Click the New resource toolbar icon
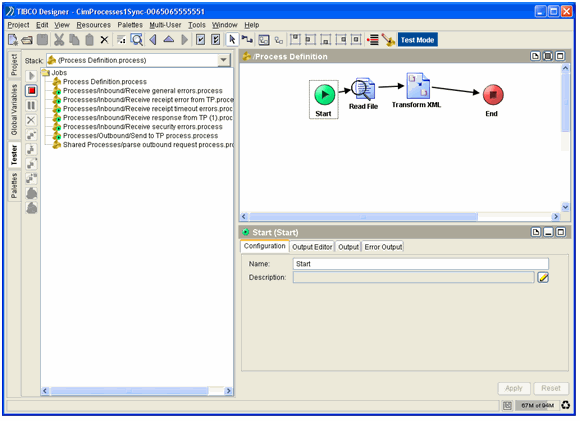Screen dimensions: 580x421 [x=13, y=40]
